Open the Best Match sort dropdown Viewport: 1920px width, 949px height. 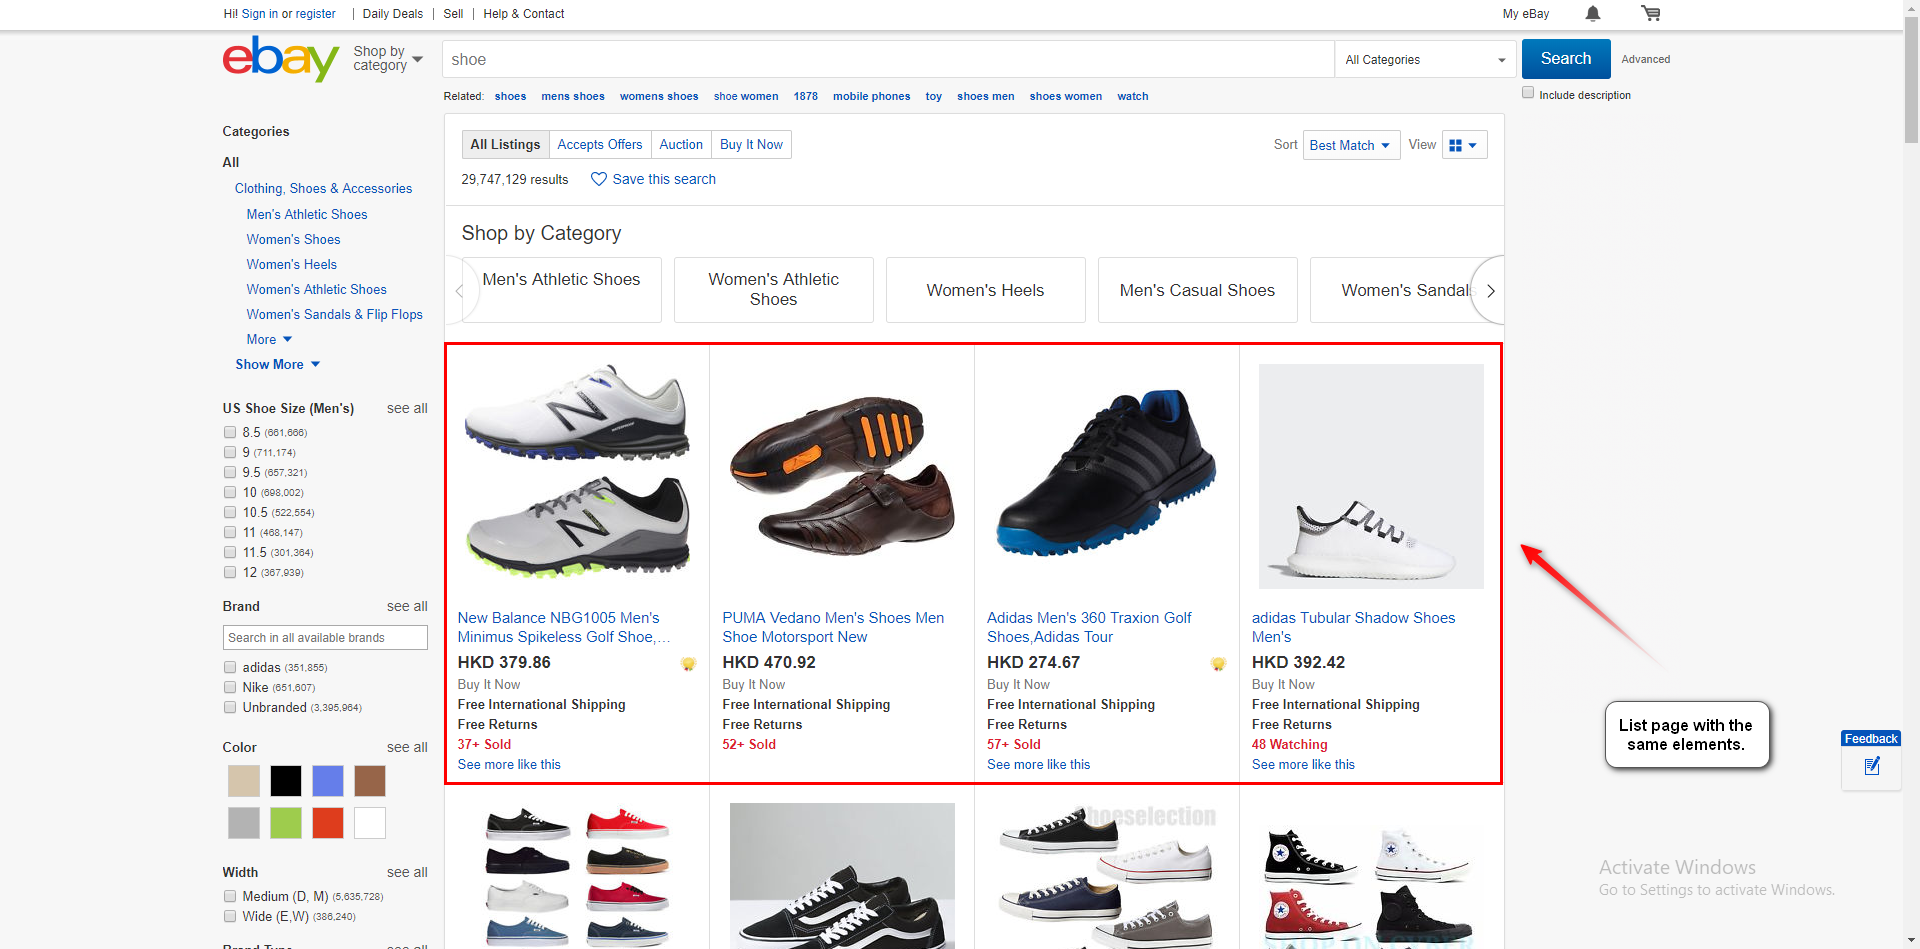point(1351,145)
